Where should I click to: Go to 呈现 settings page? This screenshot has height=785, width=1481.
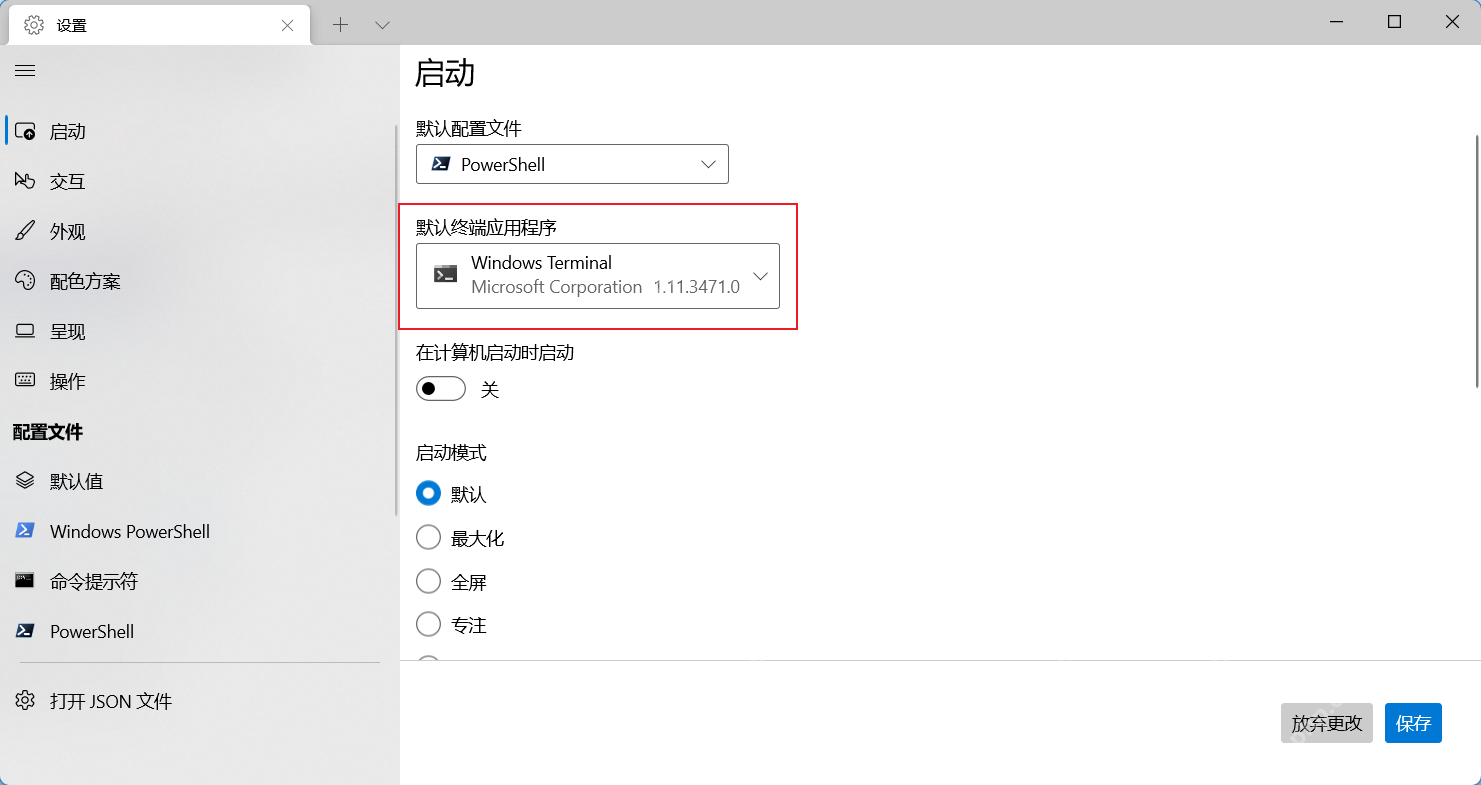coord(198,331)
